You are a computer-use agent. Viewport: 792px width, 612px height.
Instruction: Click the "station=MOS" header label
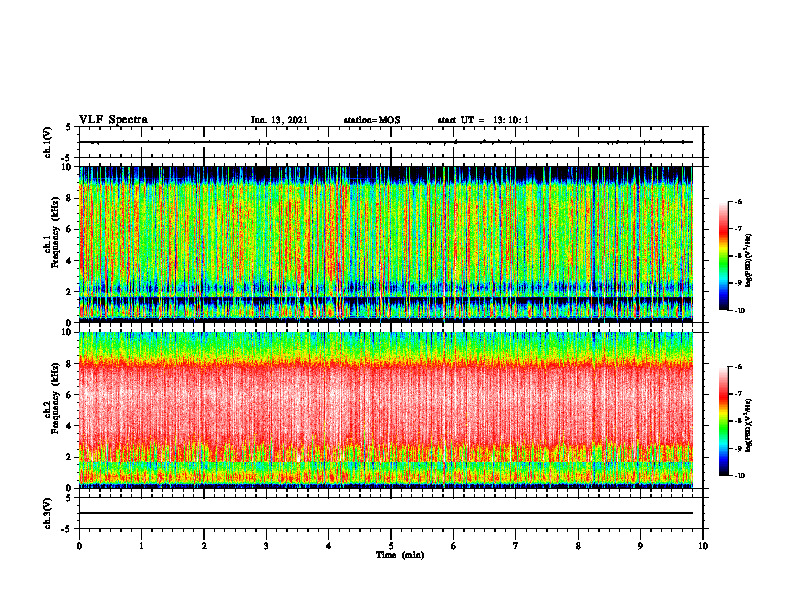coord(372,120)
